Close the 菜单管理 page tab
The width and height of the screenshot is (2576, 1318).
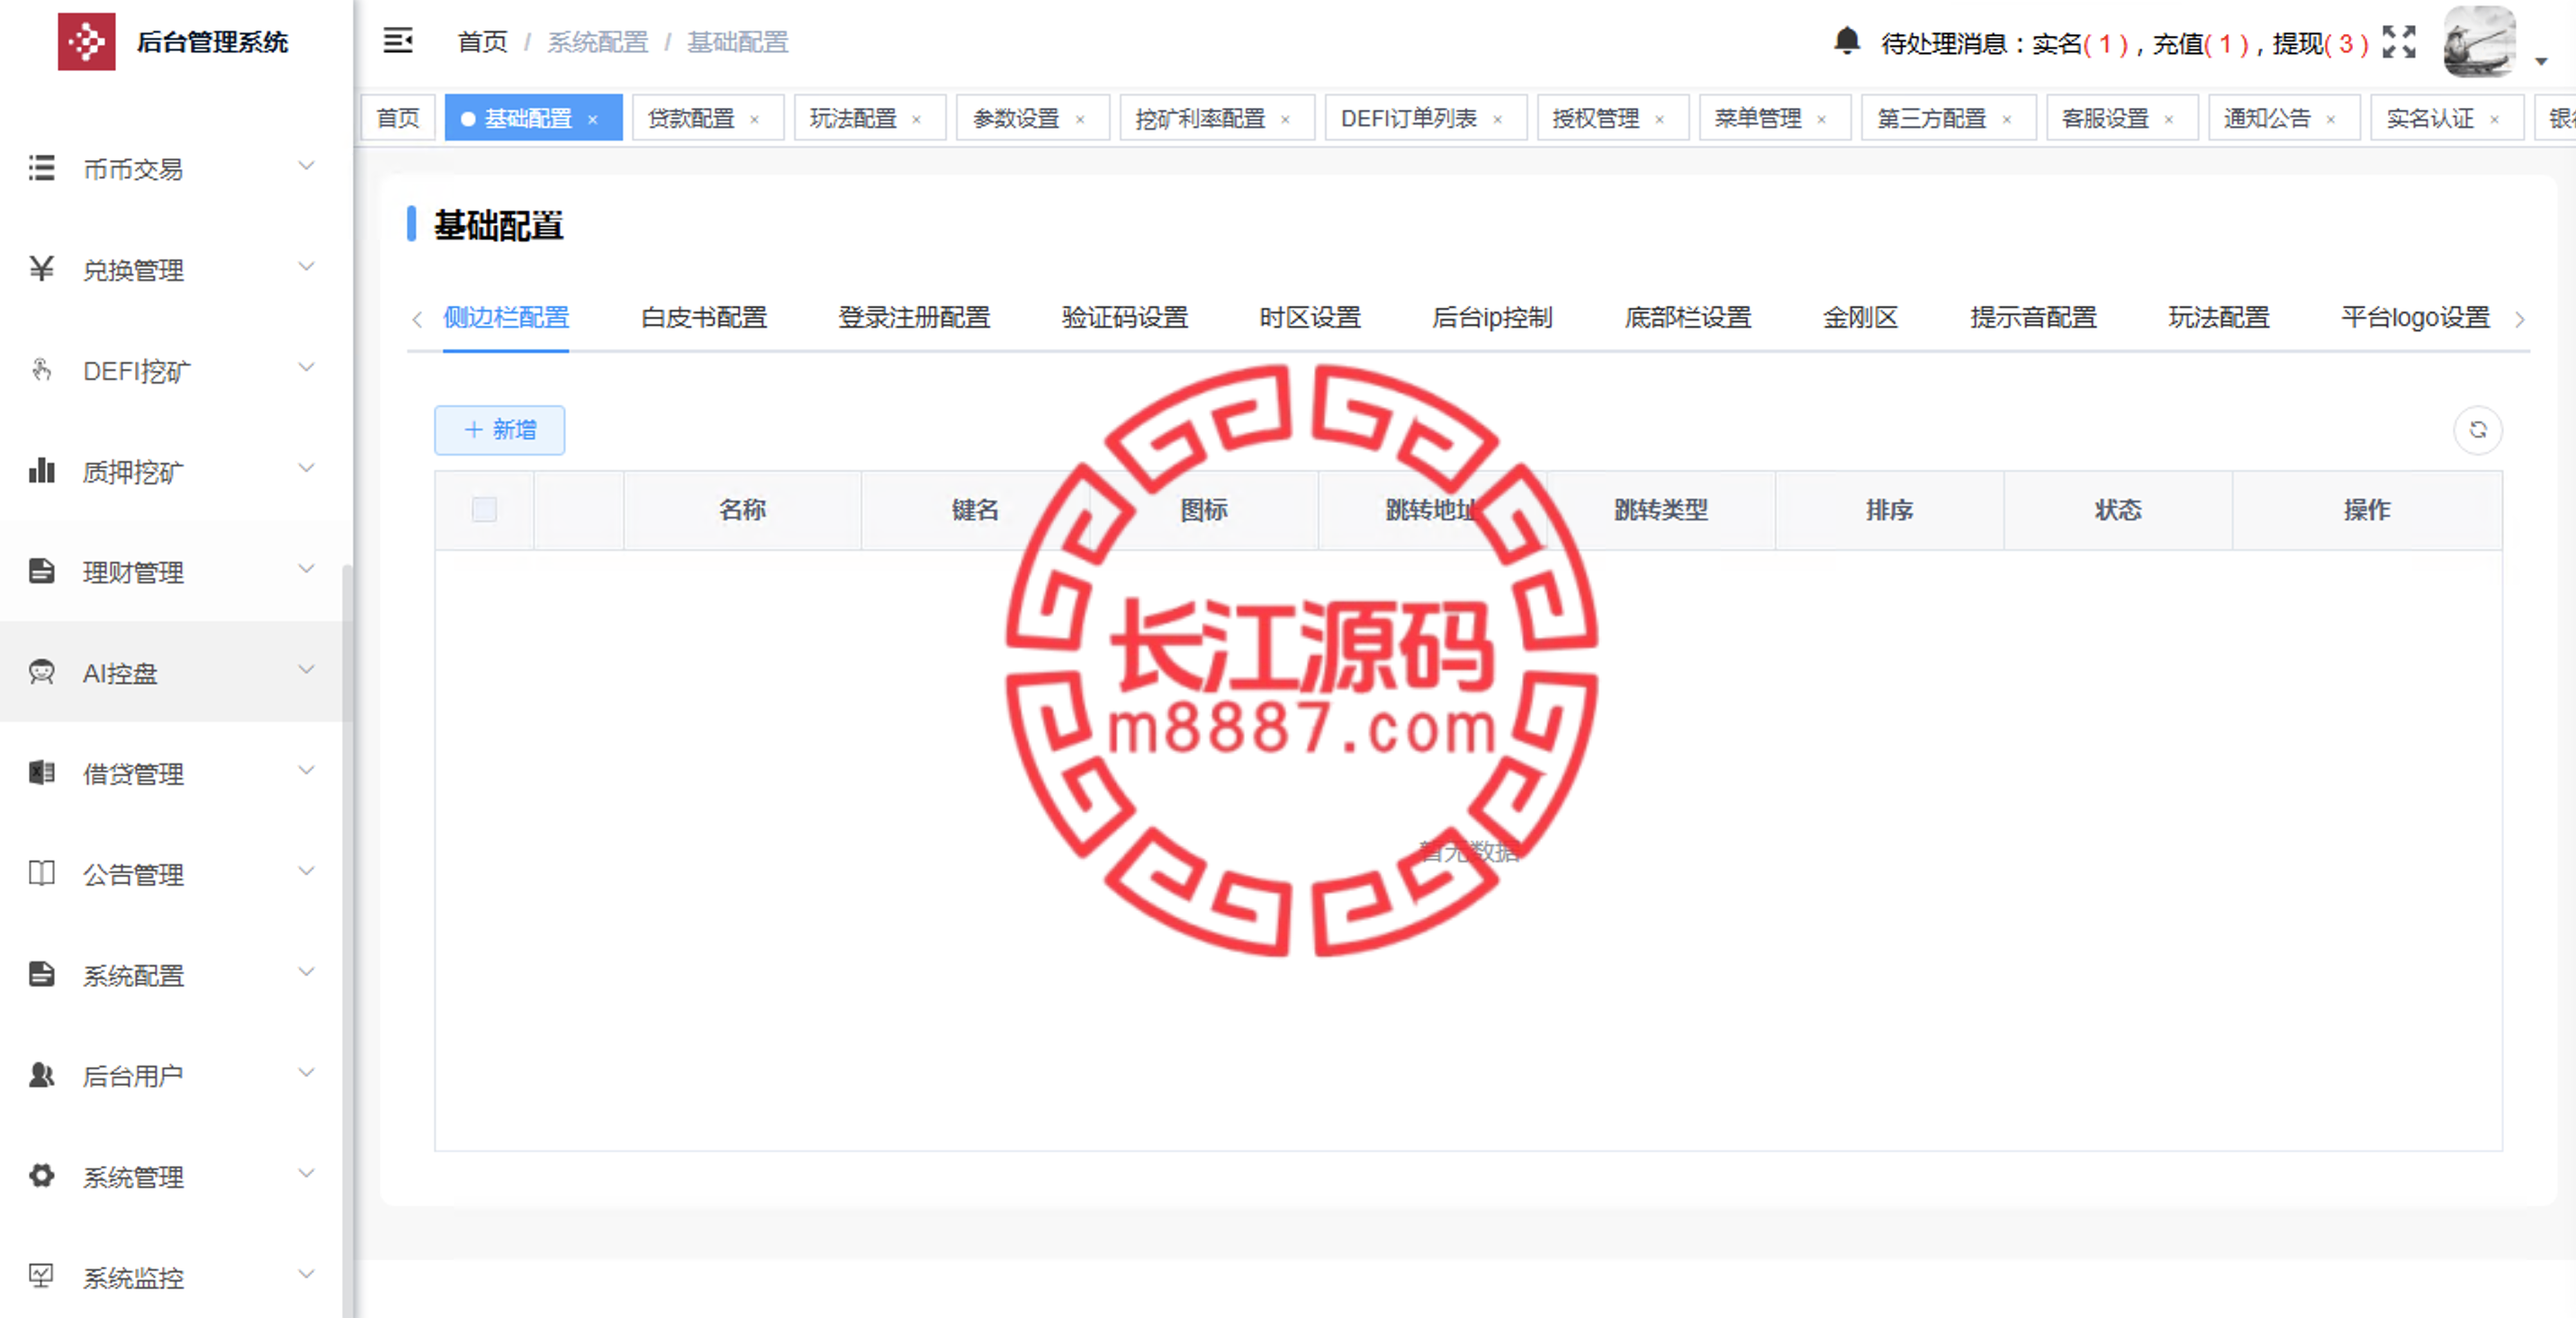click(1821, 119)
